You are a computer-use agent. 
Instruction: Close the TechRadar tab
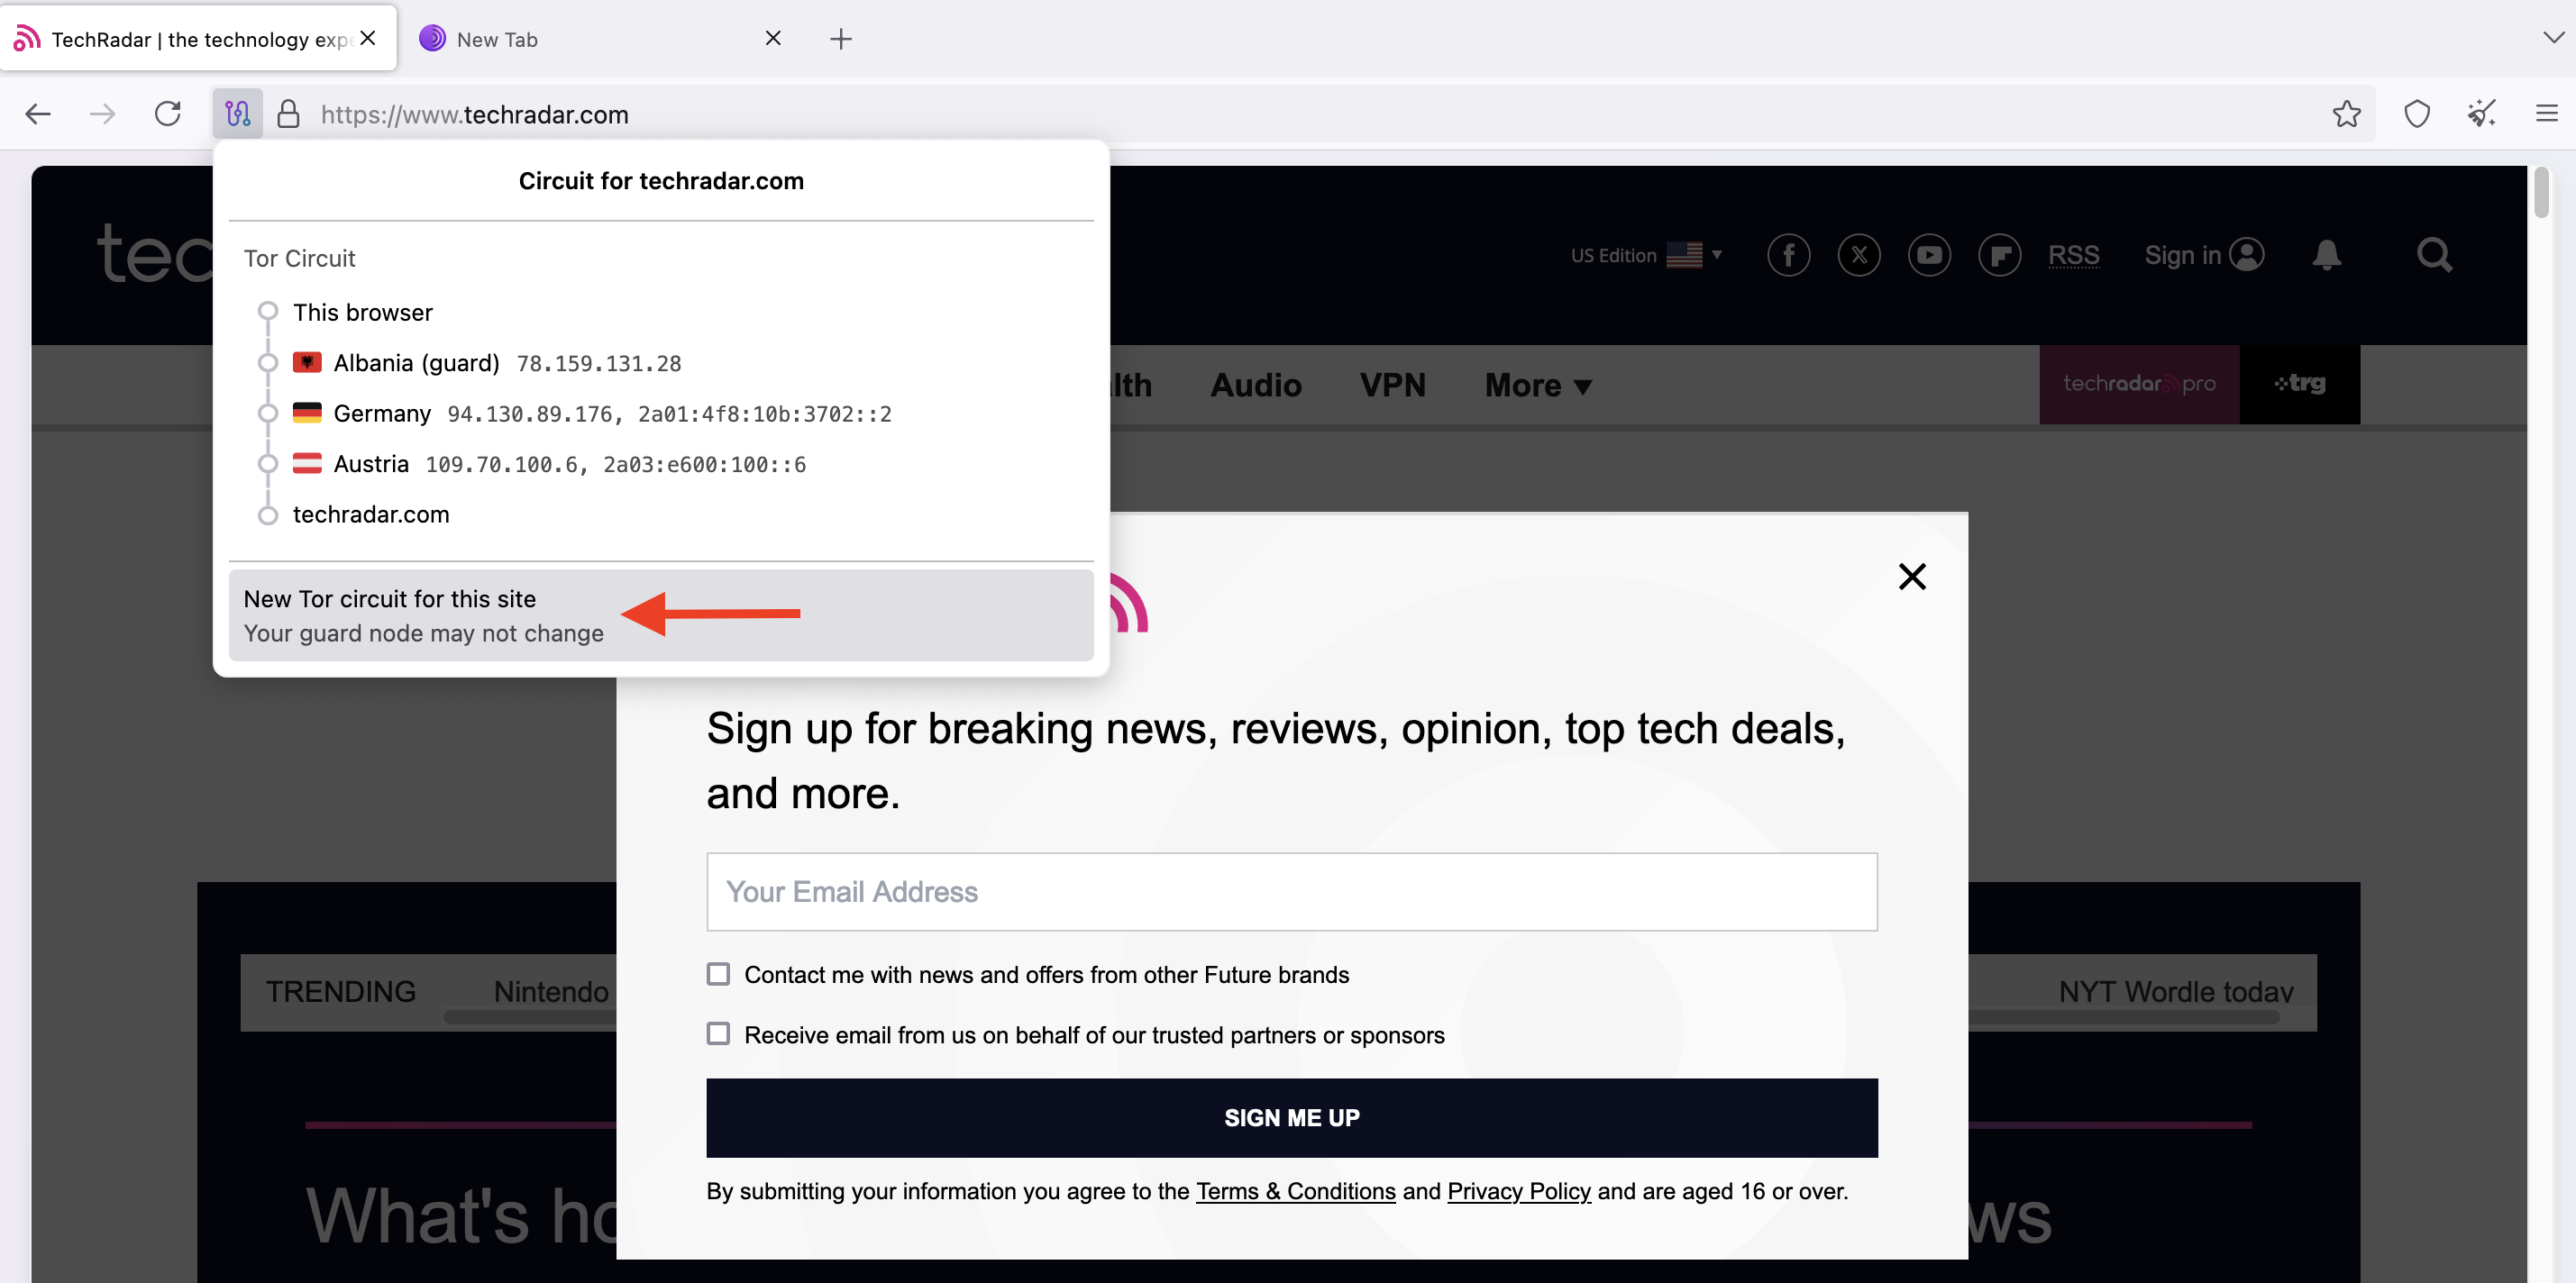point(368,38)
